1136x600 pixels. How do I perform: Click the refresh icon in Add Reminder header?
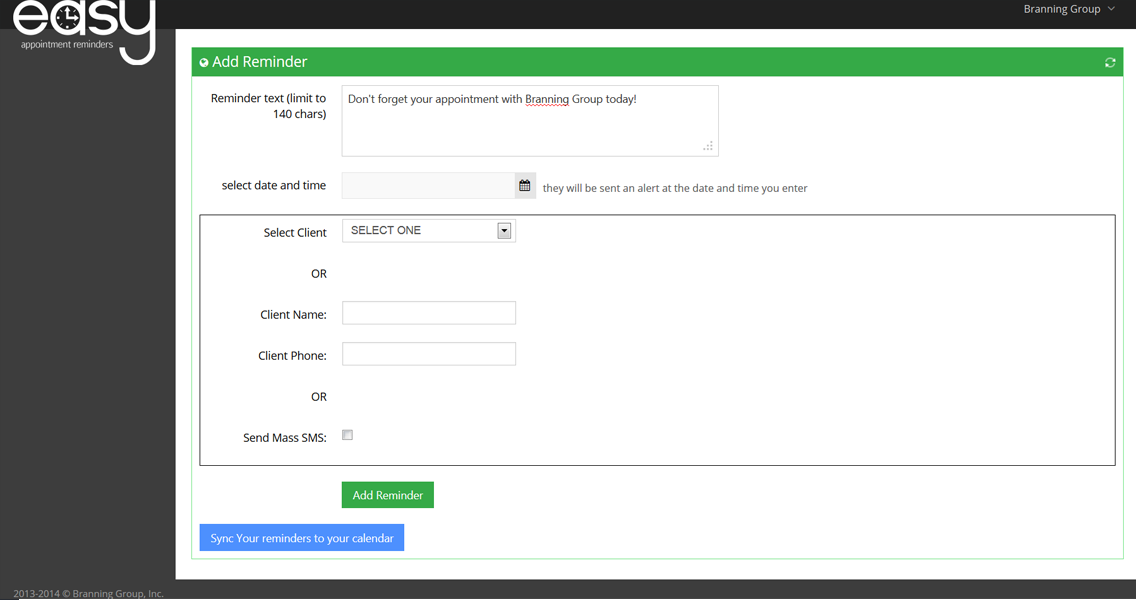(1110, 63)
